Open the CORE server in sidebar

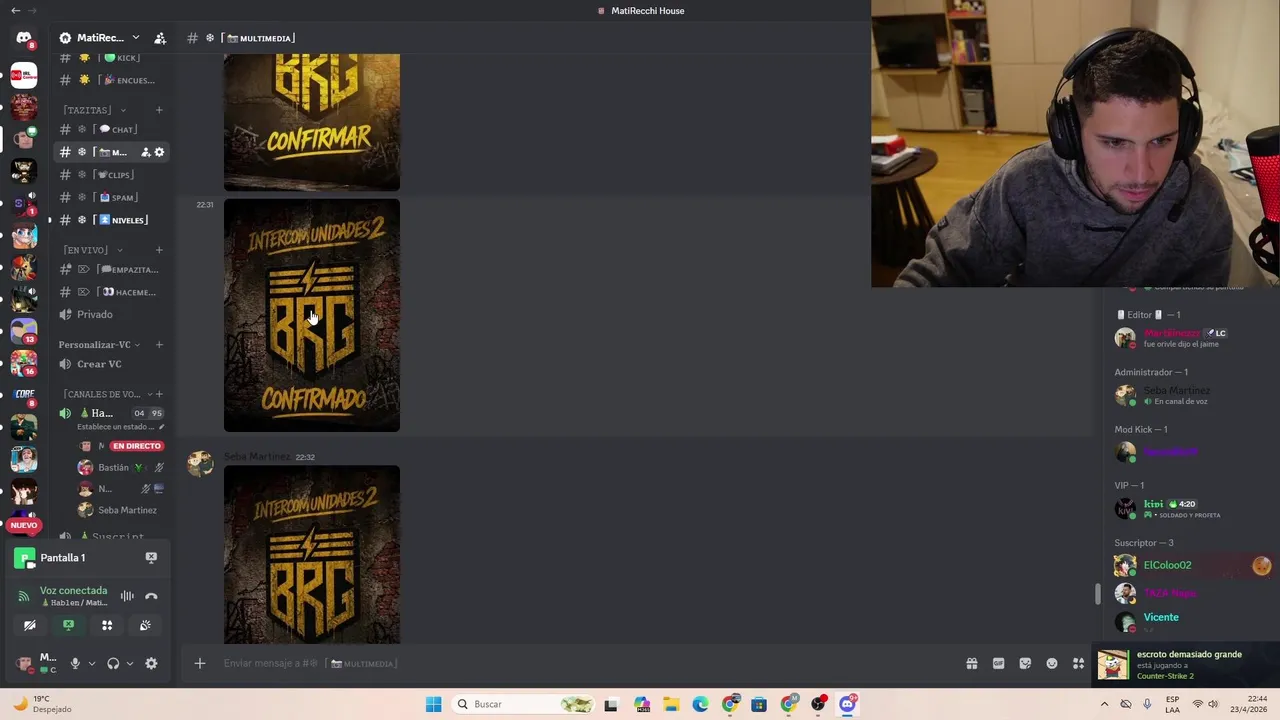click(24, 394)
